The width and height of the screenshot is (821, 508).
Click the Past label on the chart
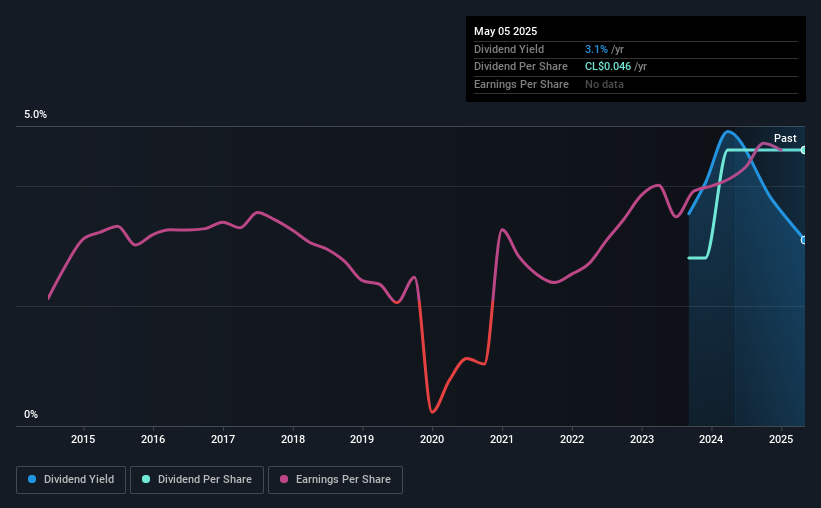[x=785, y=138]
